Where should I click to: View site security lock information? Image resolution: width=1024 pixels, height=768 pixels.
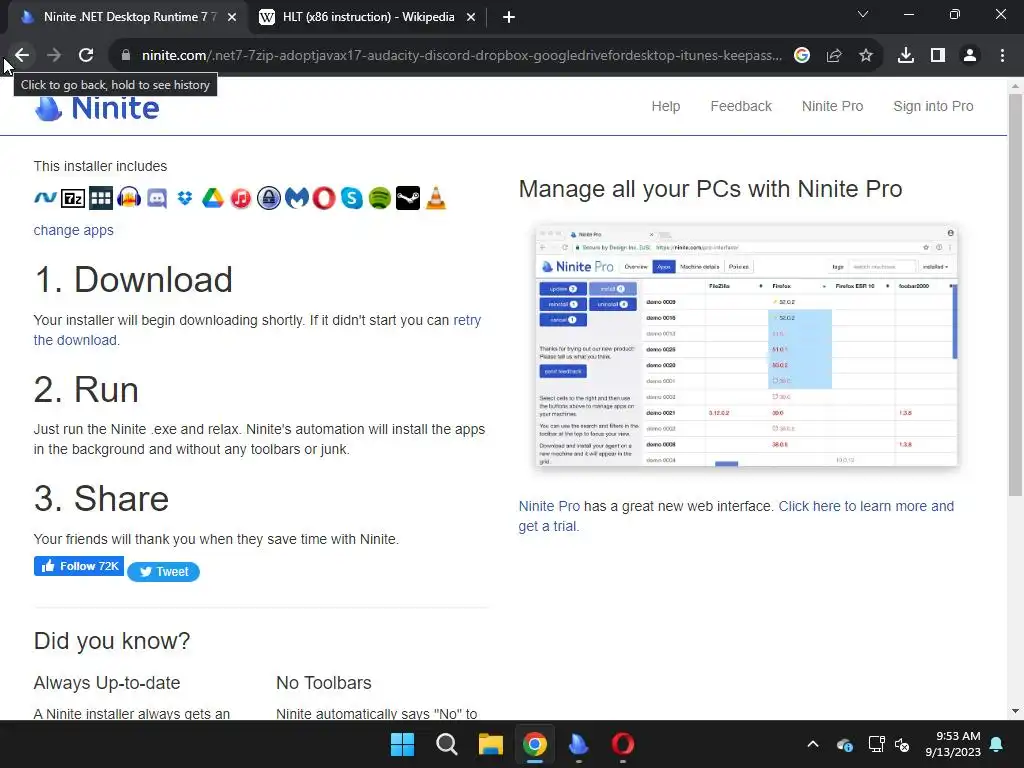(126, 56)
